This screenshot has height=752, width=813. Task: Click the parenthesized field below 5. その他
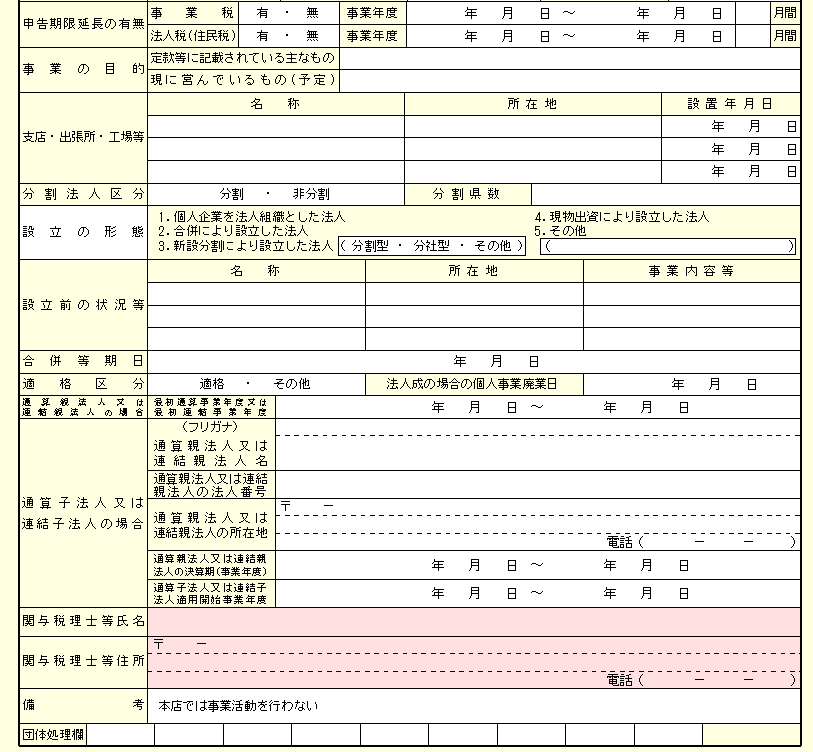click(668, 246)
